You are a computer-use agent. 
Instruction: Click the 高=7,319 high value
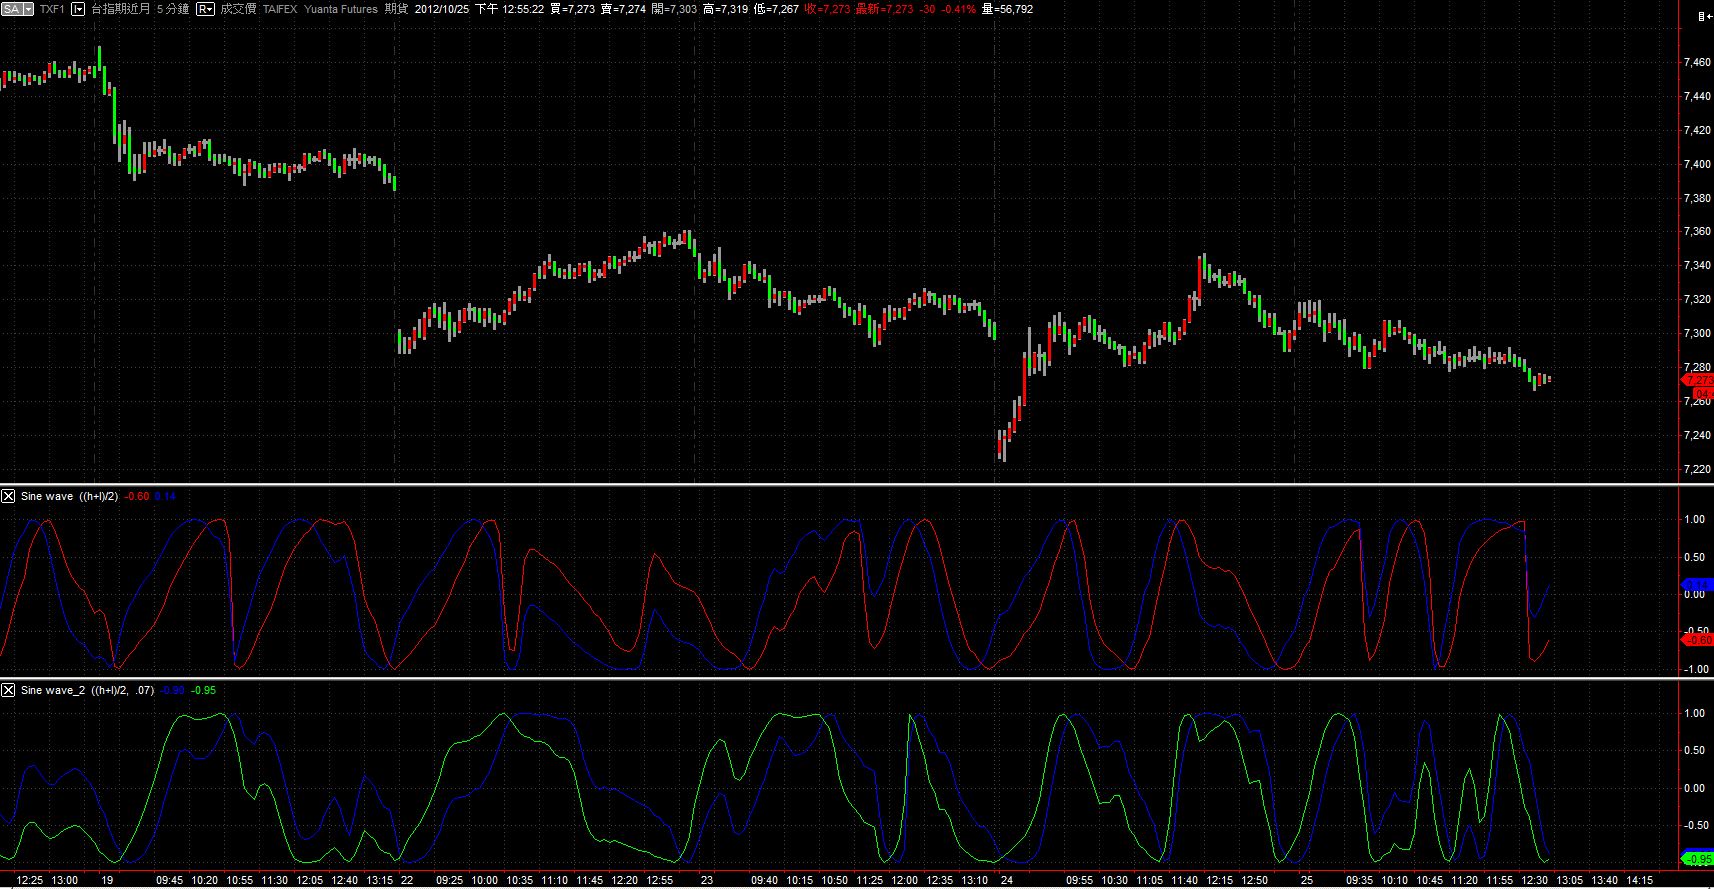point(726,9)
